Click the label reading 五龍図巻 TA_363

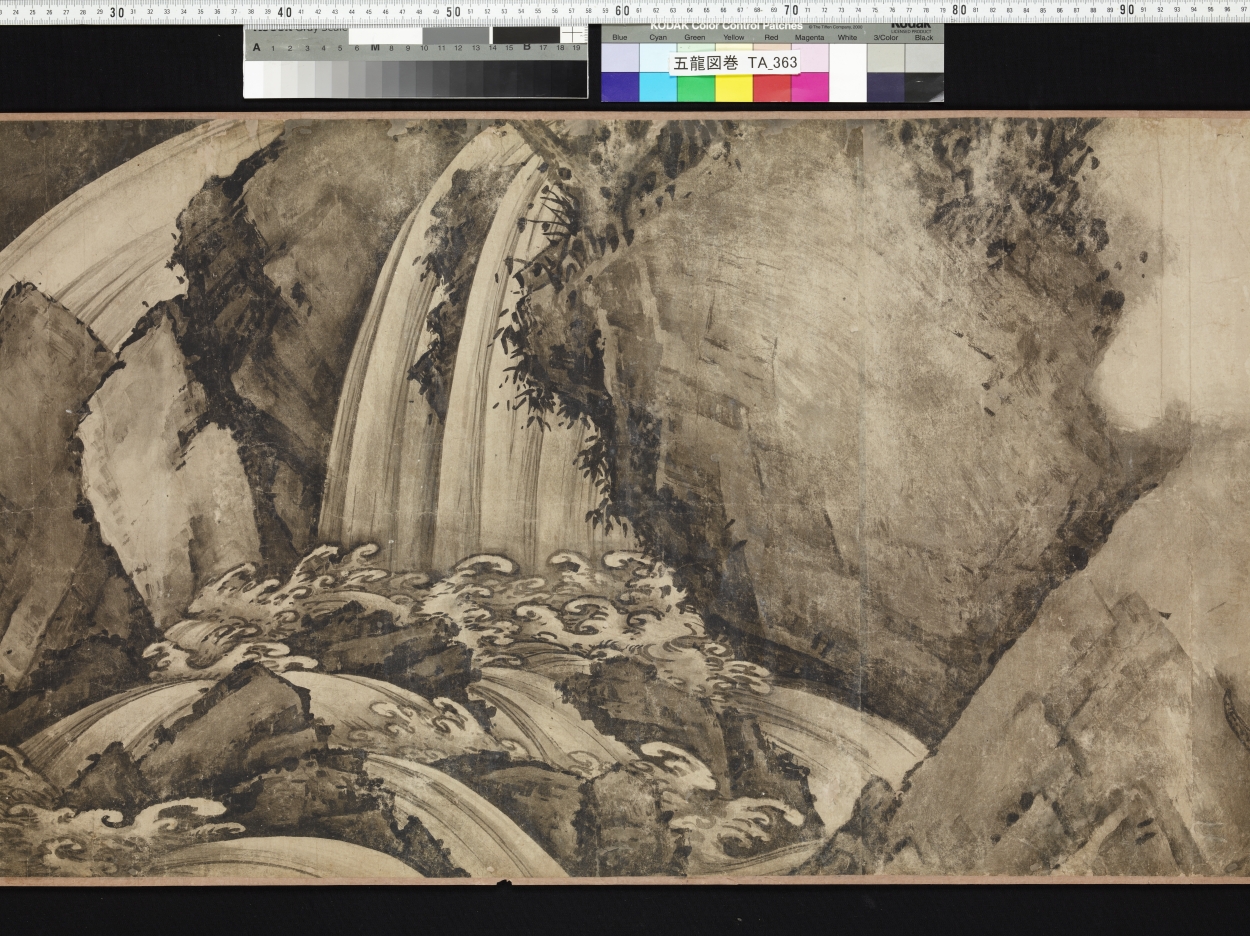735,62
